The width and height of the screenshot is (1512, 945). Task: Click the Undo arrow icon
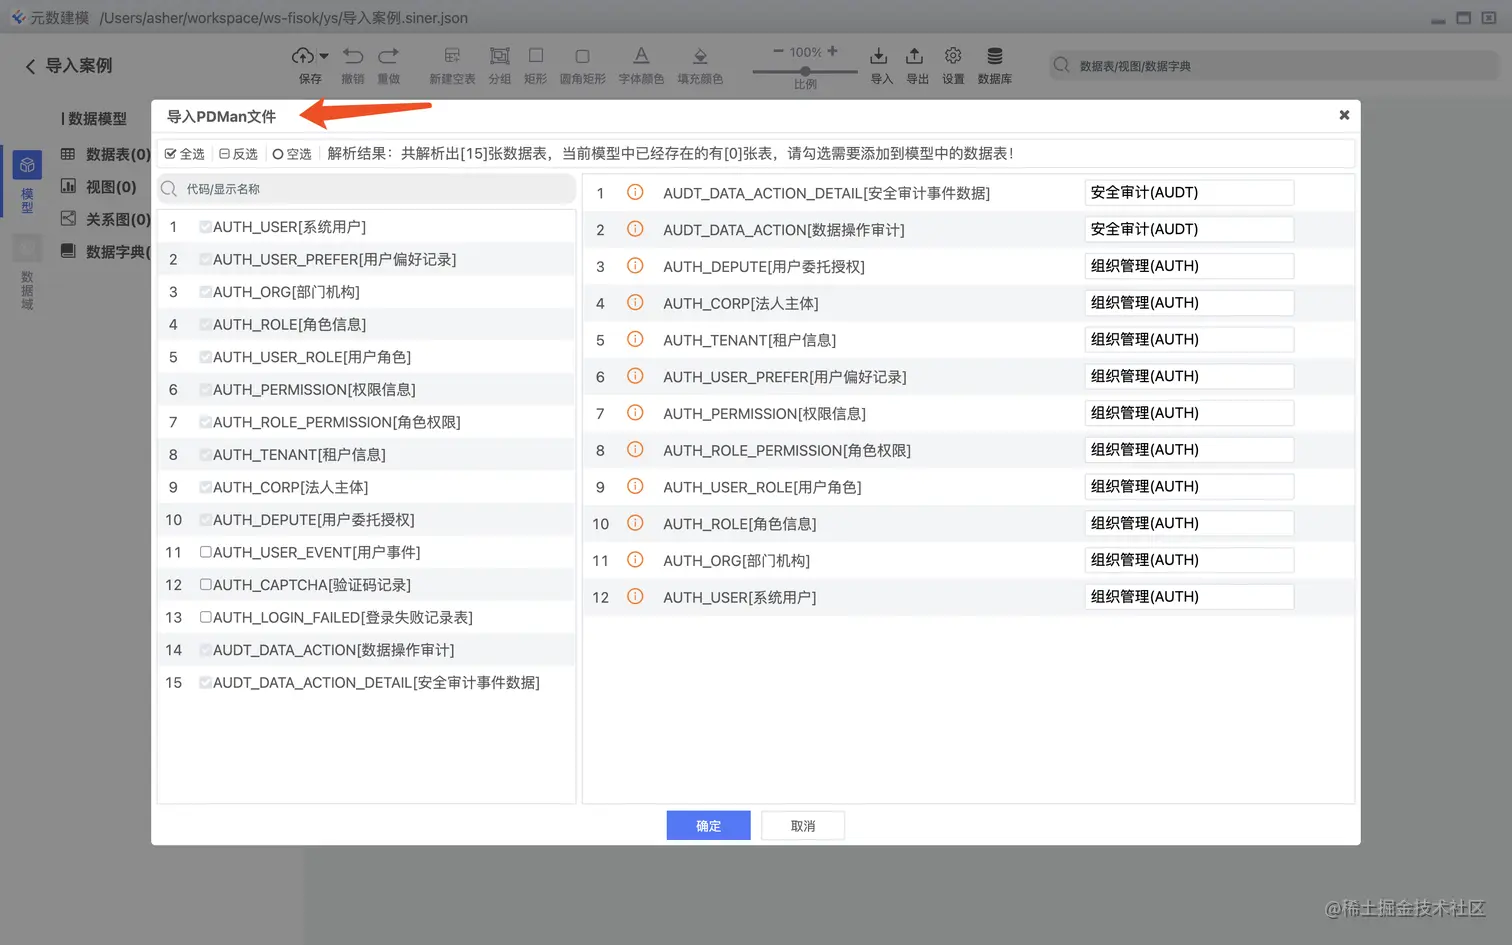pyautogui.click(x=353, y=56)
